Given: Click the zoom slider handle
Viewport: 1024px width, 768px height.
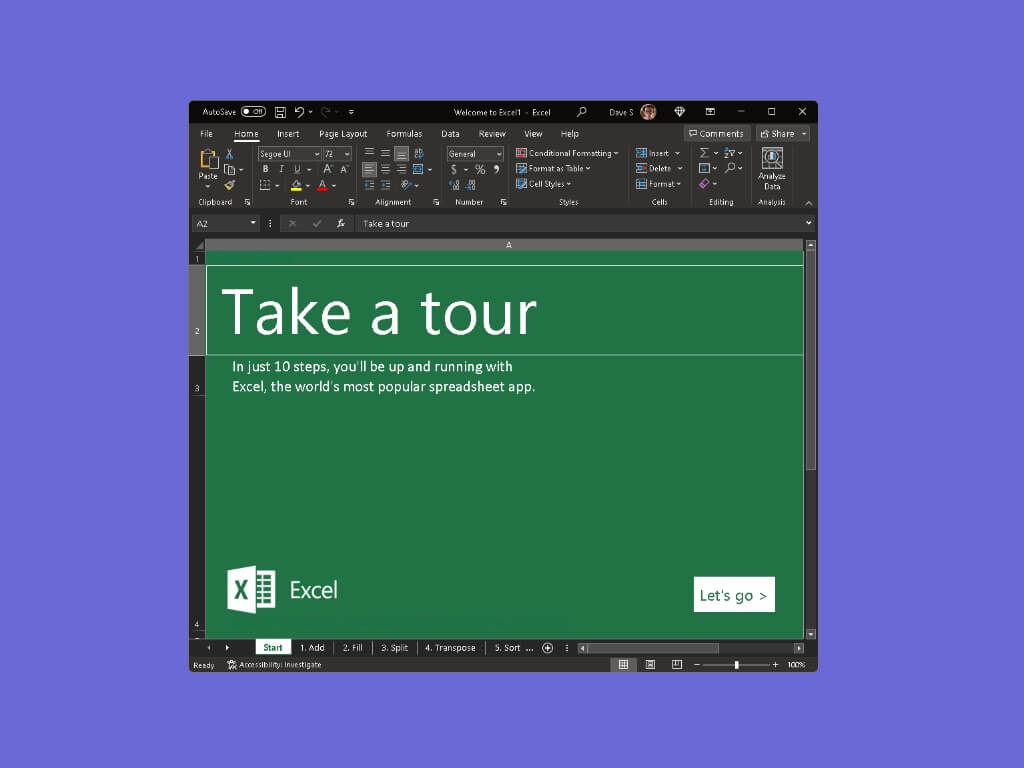Looking at the screenshot, I should pyautogui.click(x=737, y=665).
